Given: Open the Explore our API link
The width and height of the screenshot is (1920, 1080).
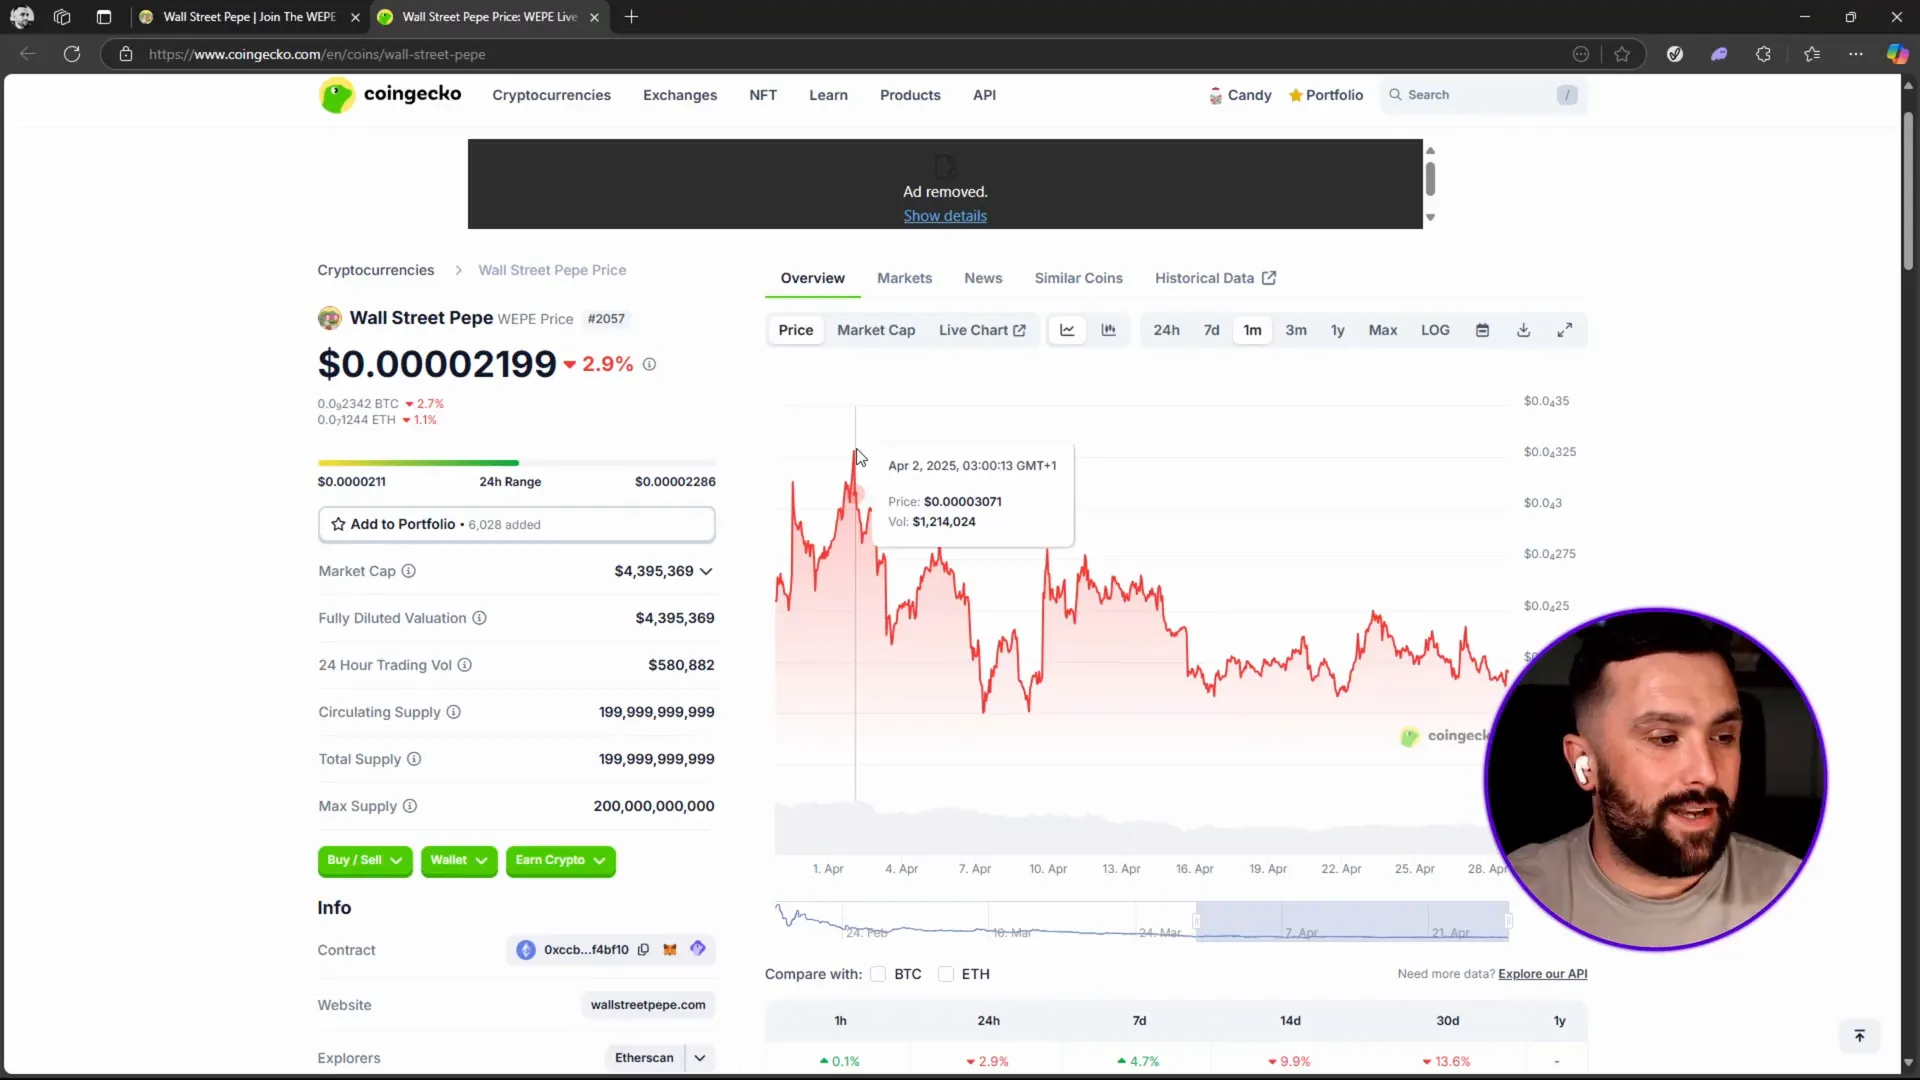Looking at the screenshot, I should pyautogui.click(x=1542, y=974).
